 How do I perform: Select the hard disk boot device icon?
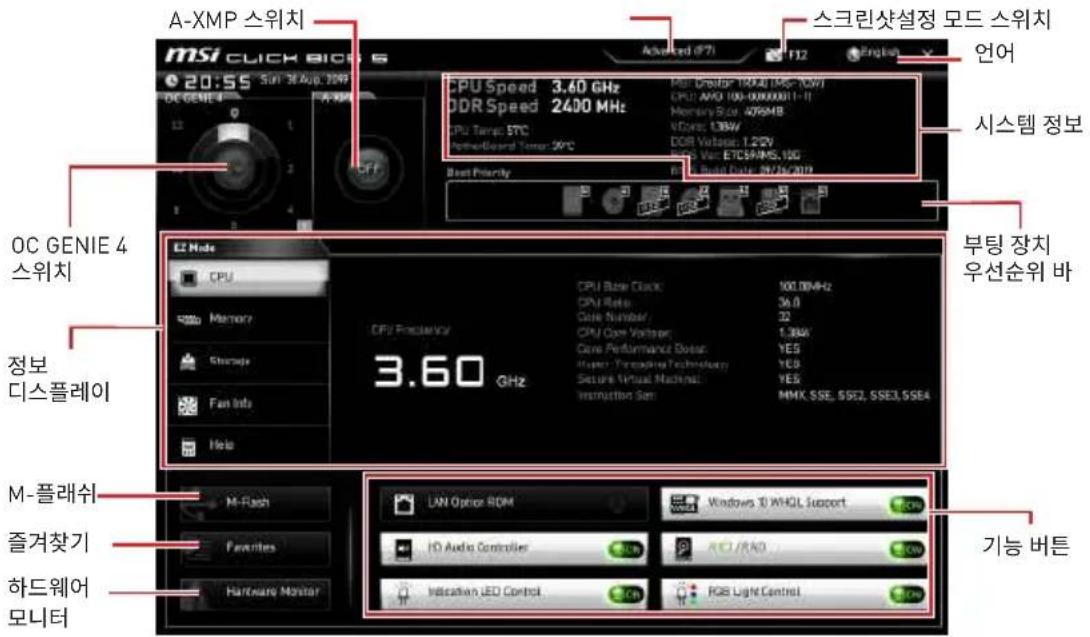pyautogui.click(x=576, y=201)
